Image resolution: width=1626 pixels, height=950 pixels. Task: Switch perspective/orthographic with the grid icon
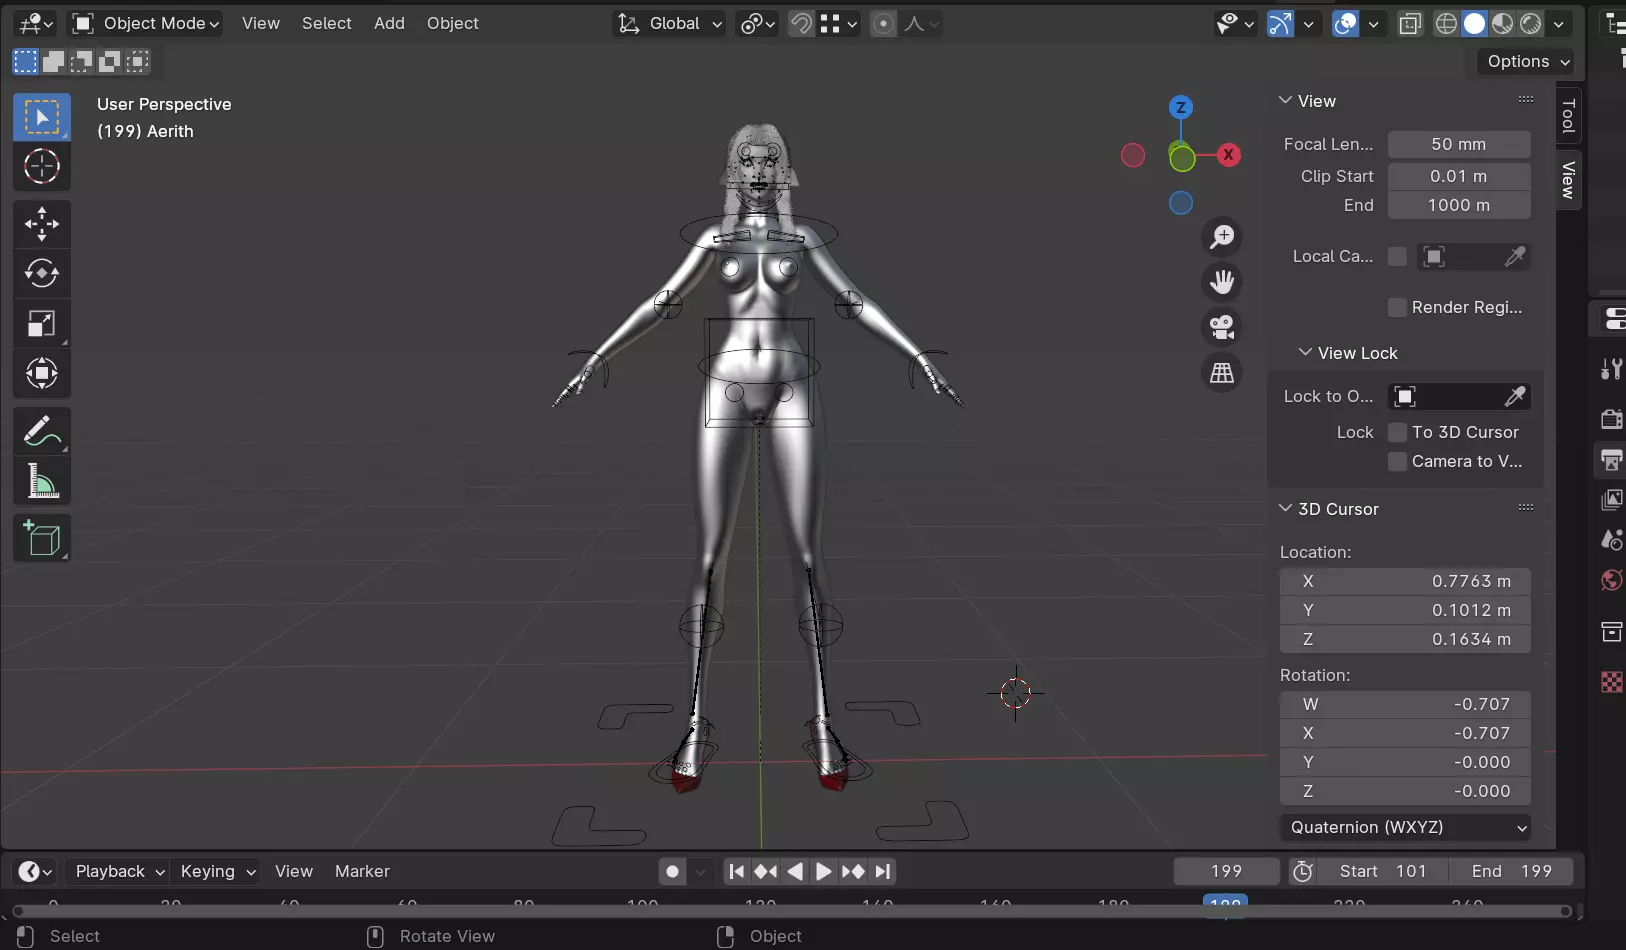1222,372
